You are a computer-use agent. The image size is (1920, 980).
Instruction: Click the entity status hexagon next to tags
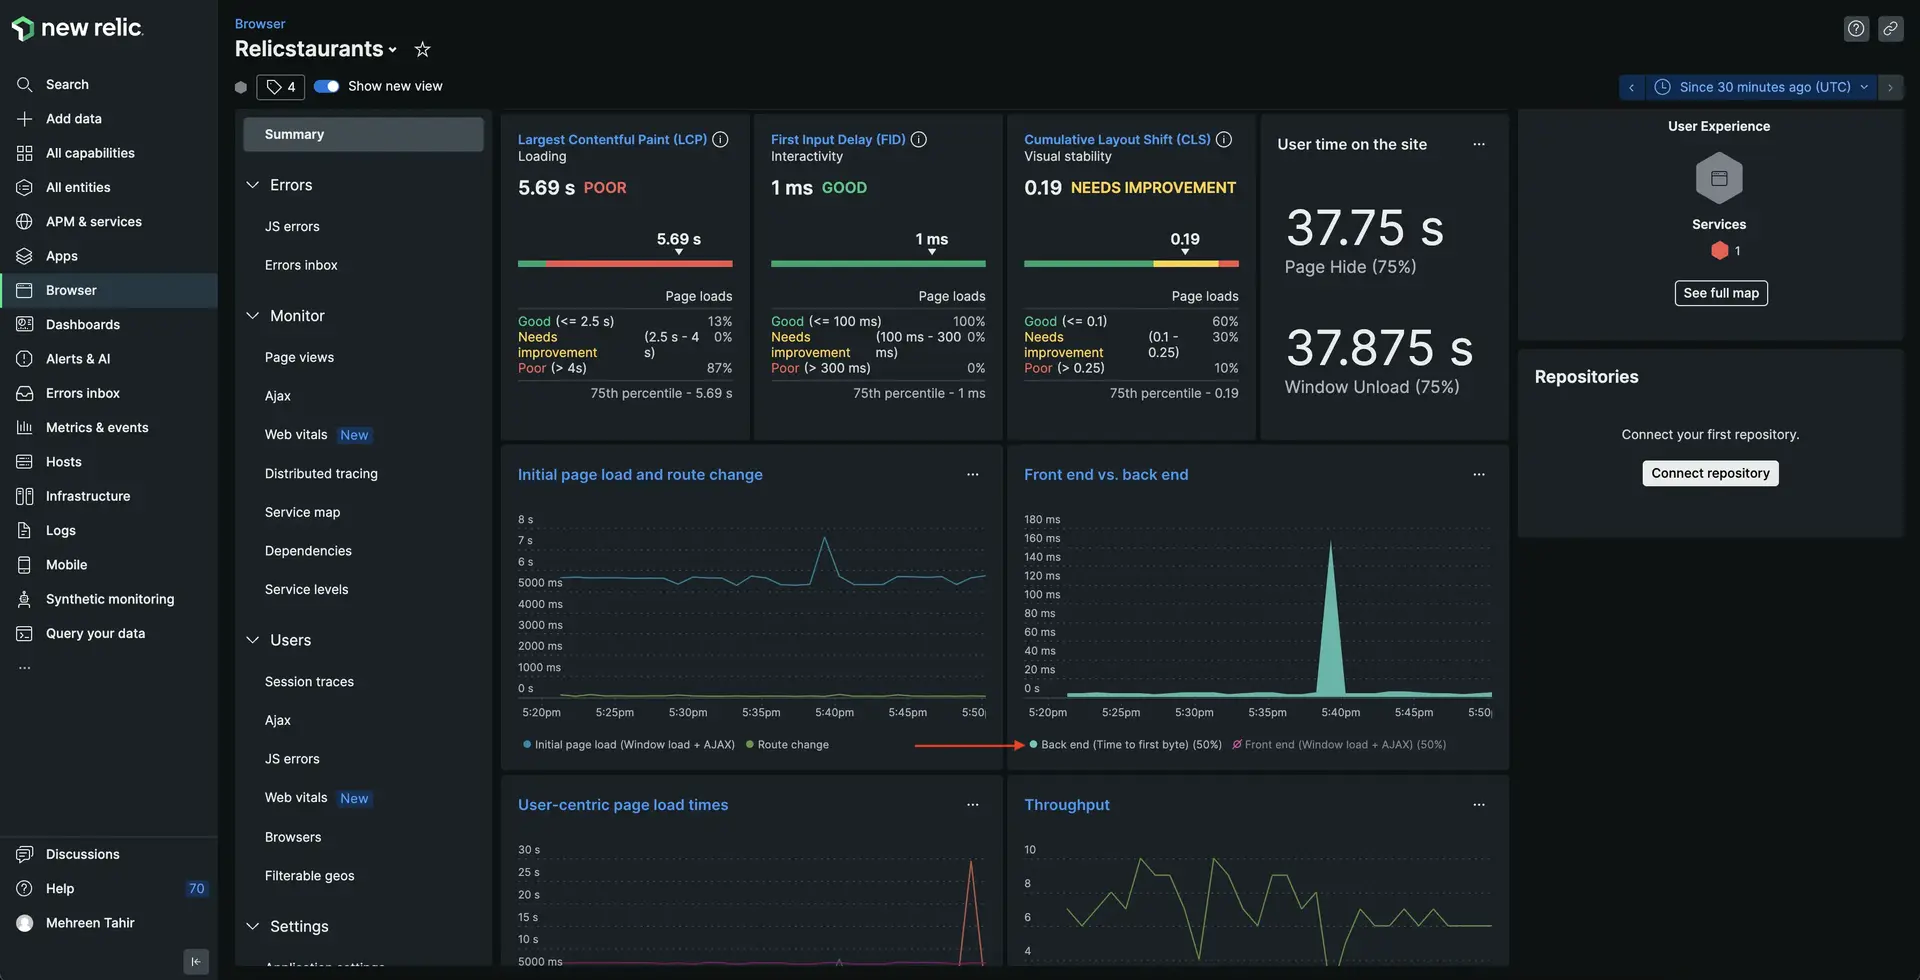pos(241,87)
